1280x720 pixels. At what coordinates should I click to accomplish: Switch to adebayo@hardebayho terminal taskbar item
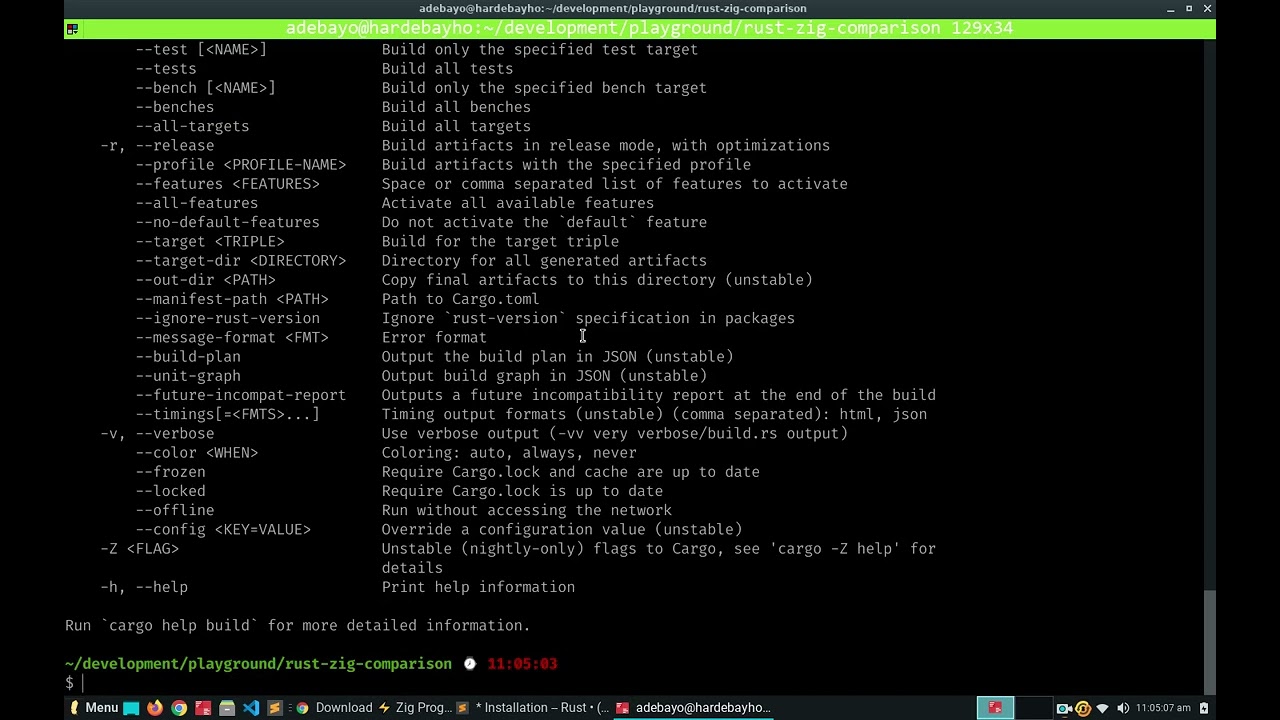click(693, 708)
